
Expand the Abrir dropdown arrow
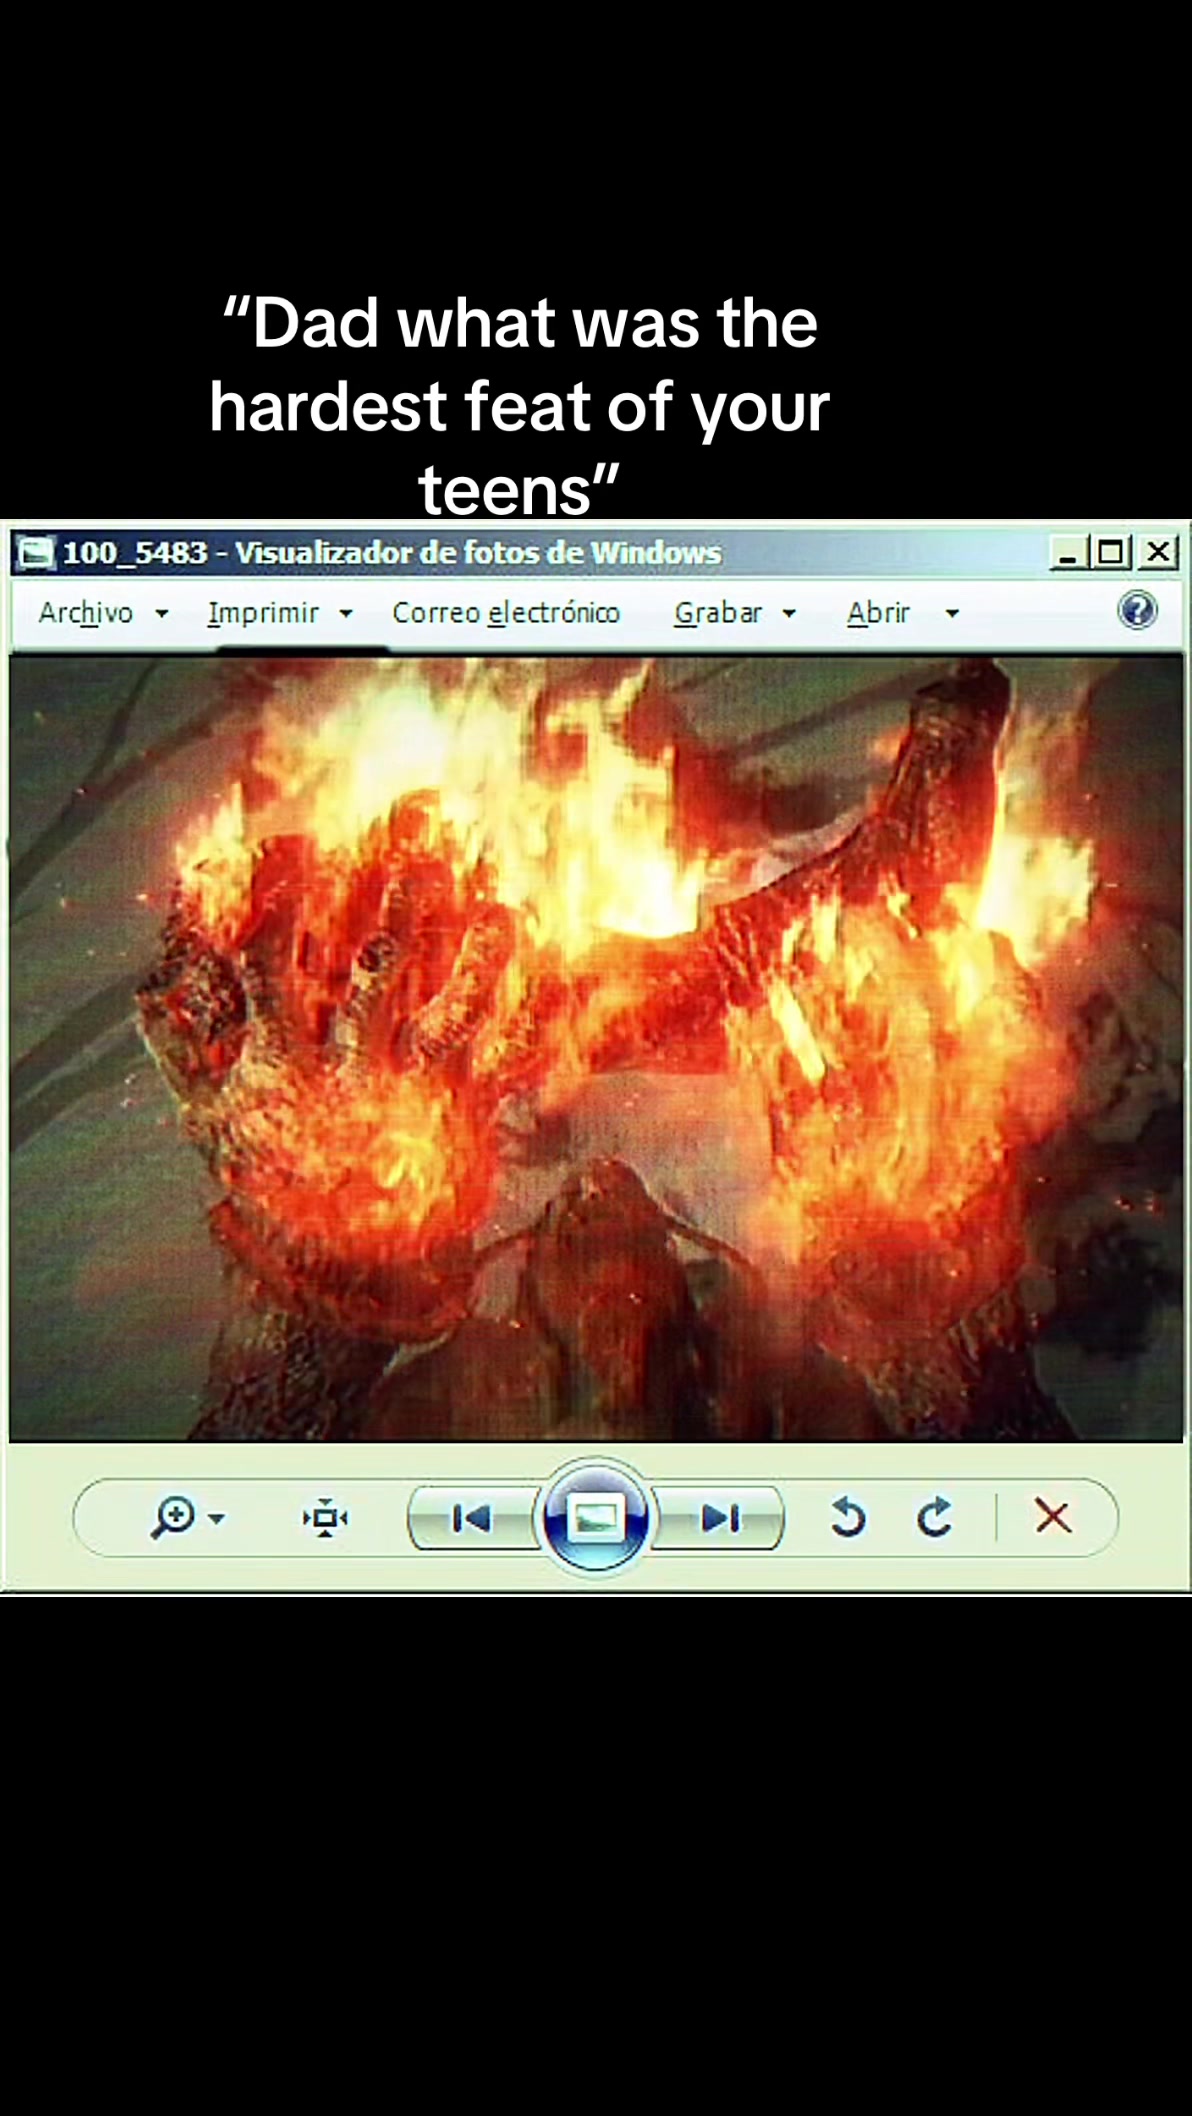pos(952,613)
